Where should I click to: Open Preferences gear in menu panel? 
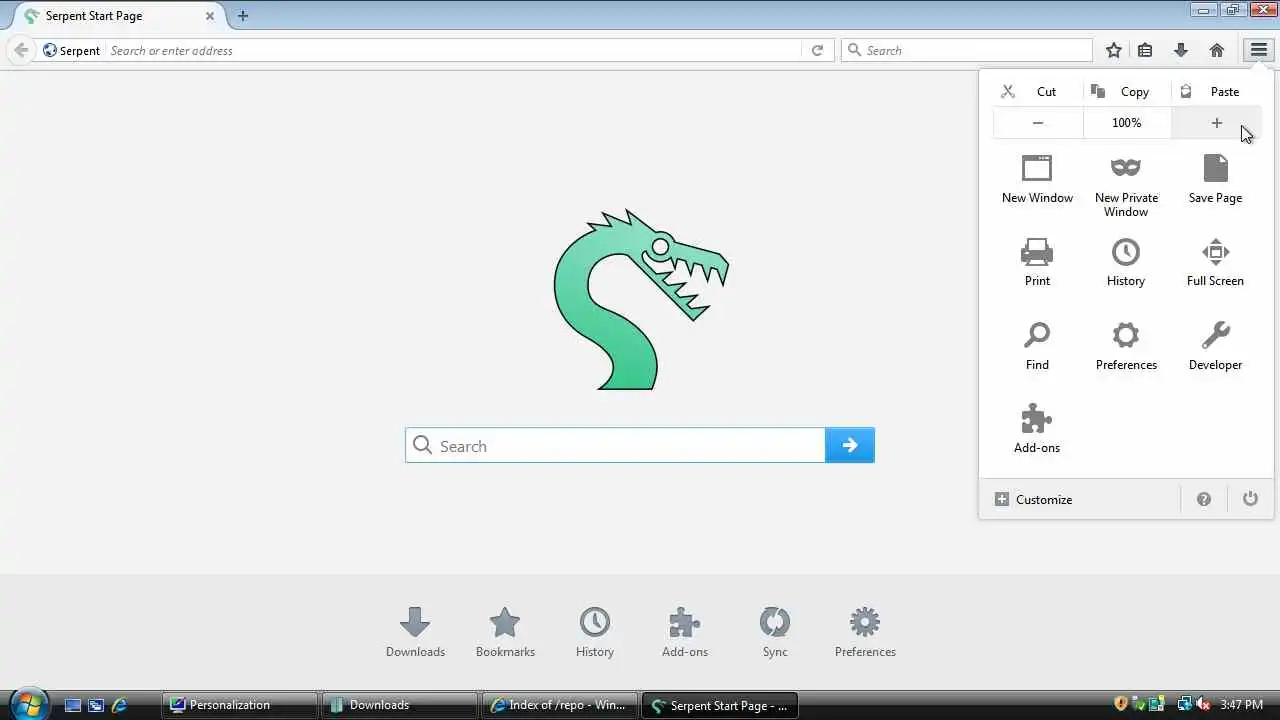1126,346
